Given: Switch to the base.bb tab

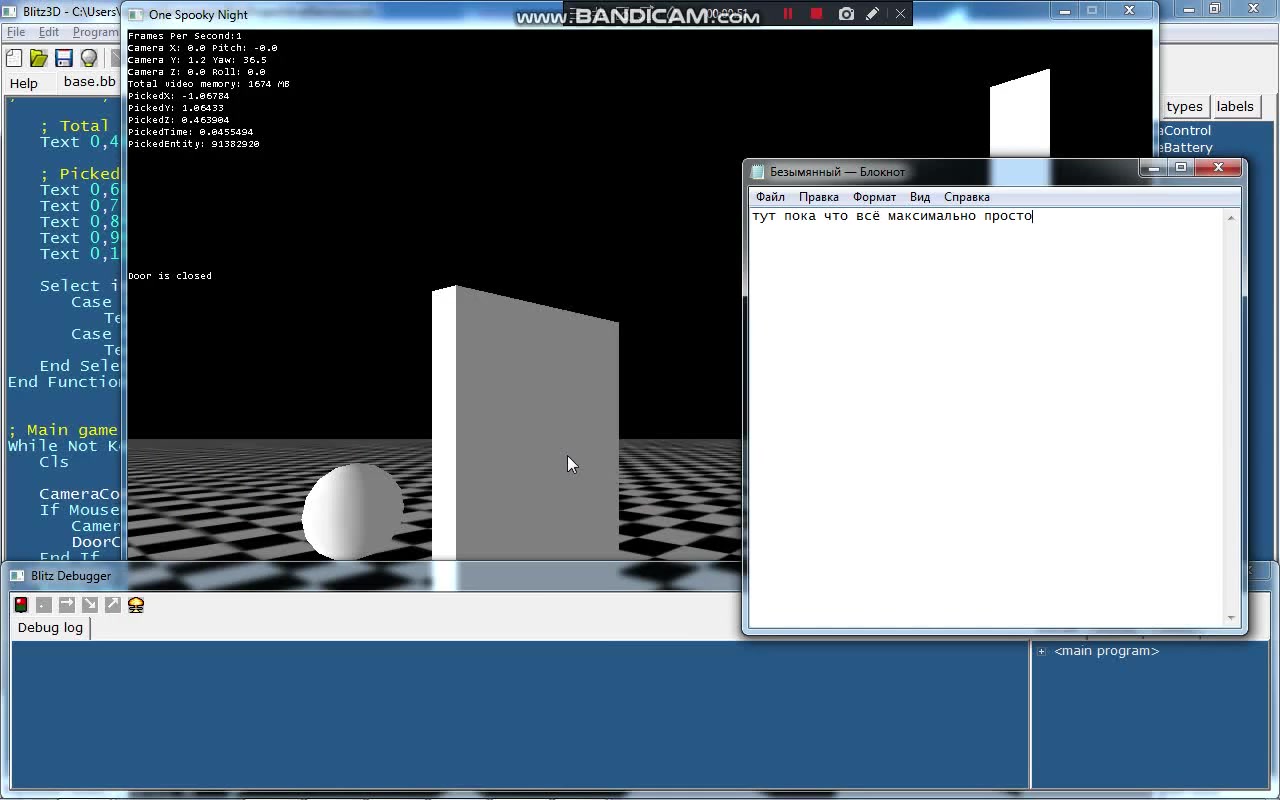Looking at the screenshot, I should point(89,82).
